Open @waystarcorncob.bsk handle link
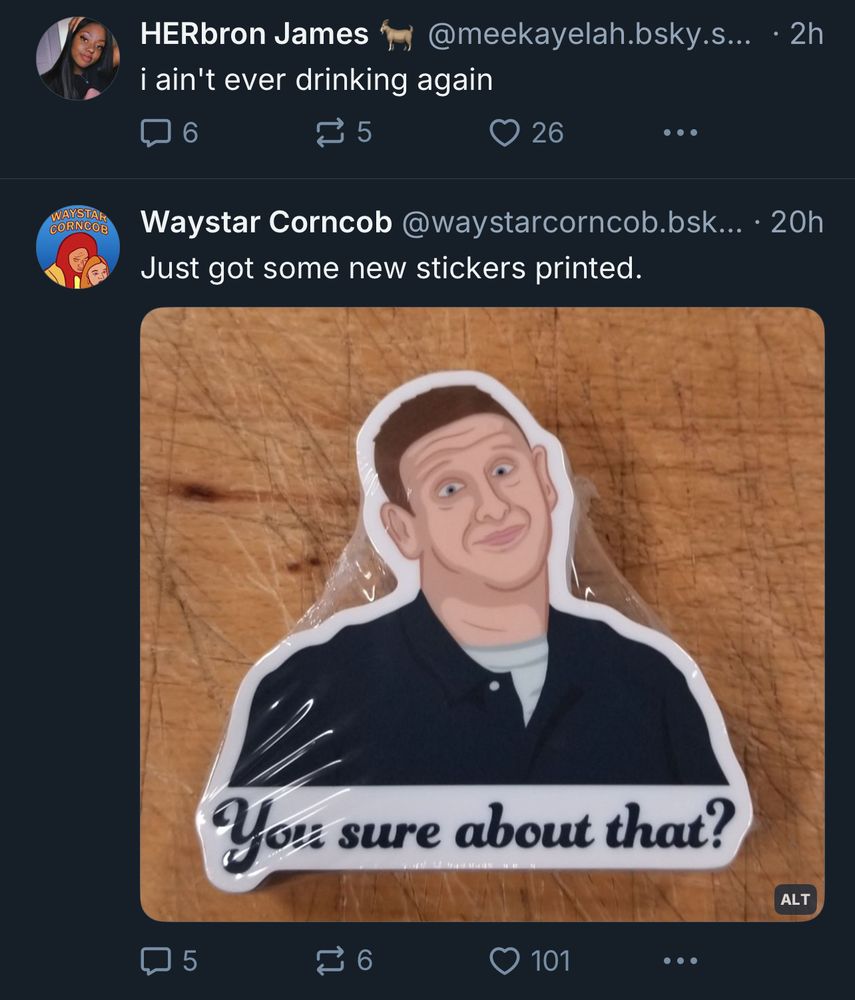855x1000 pixels. click(572, 223)
